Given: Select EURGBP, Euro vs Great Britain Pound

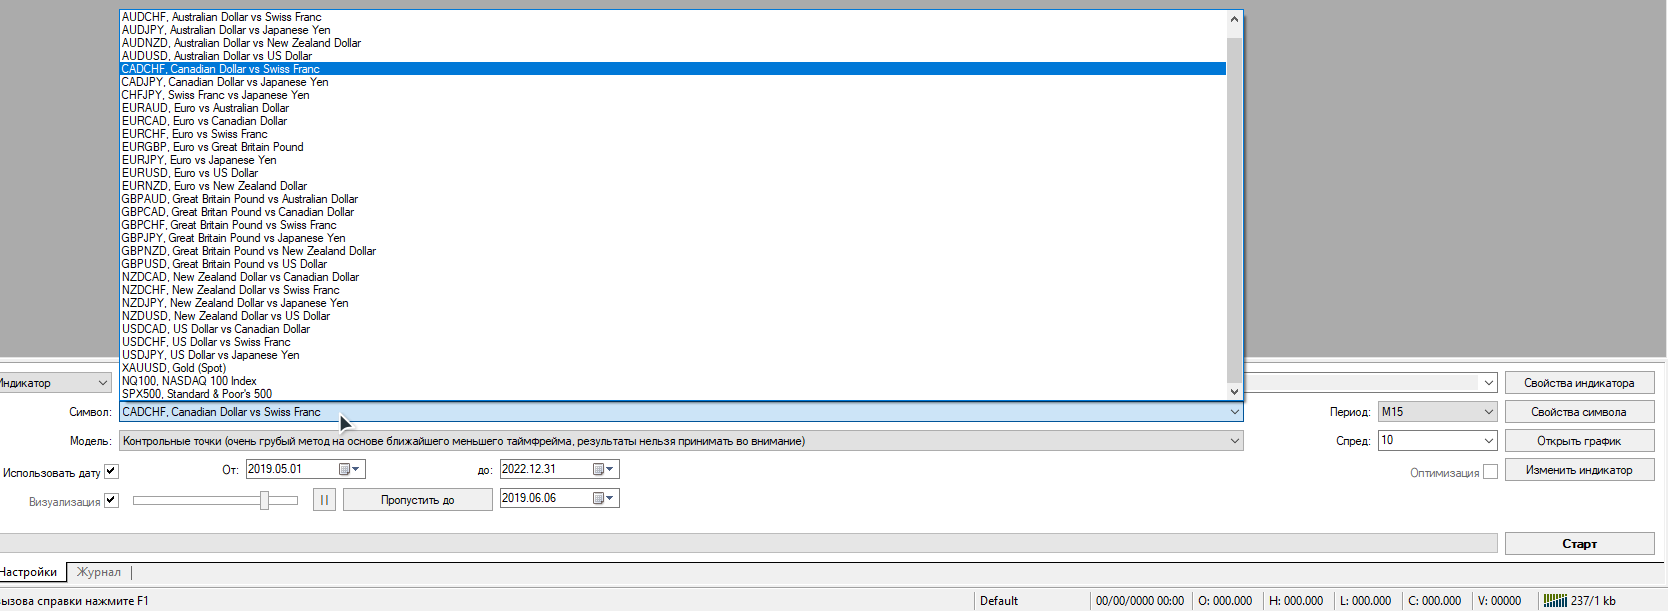Looking at the screenshot, I should [x=673, y=147].
